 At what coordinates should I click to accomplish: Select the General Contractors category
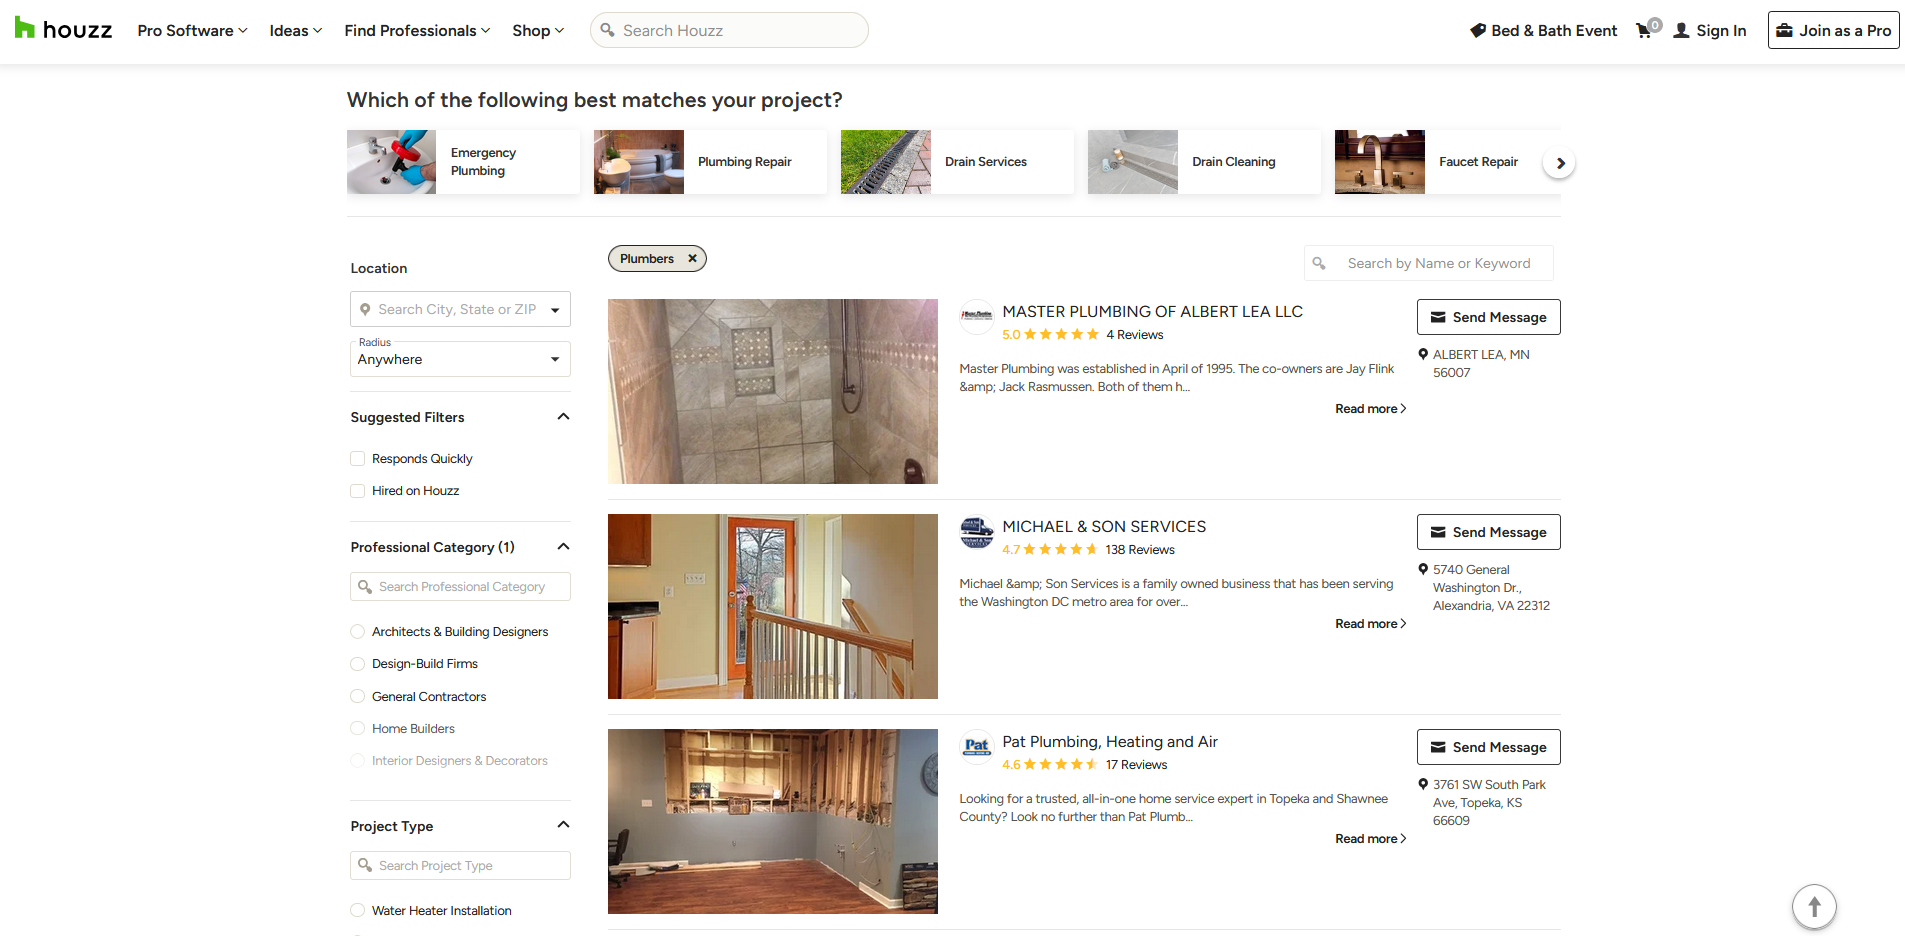[x=357, y=696]
